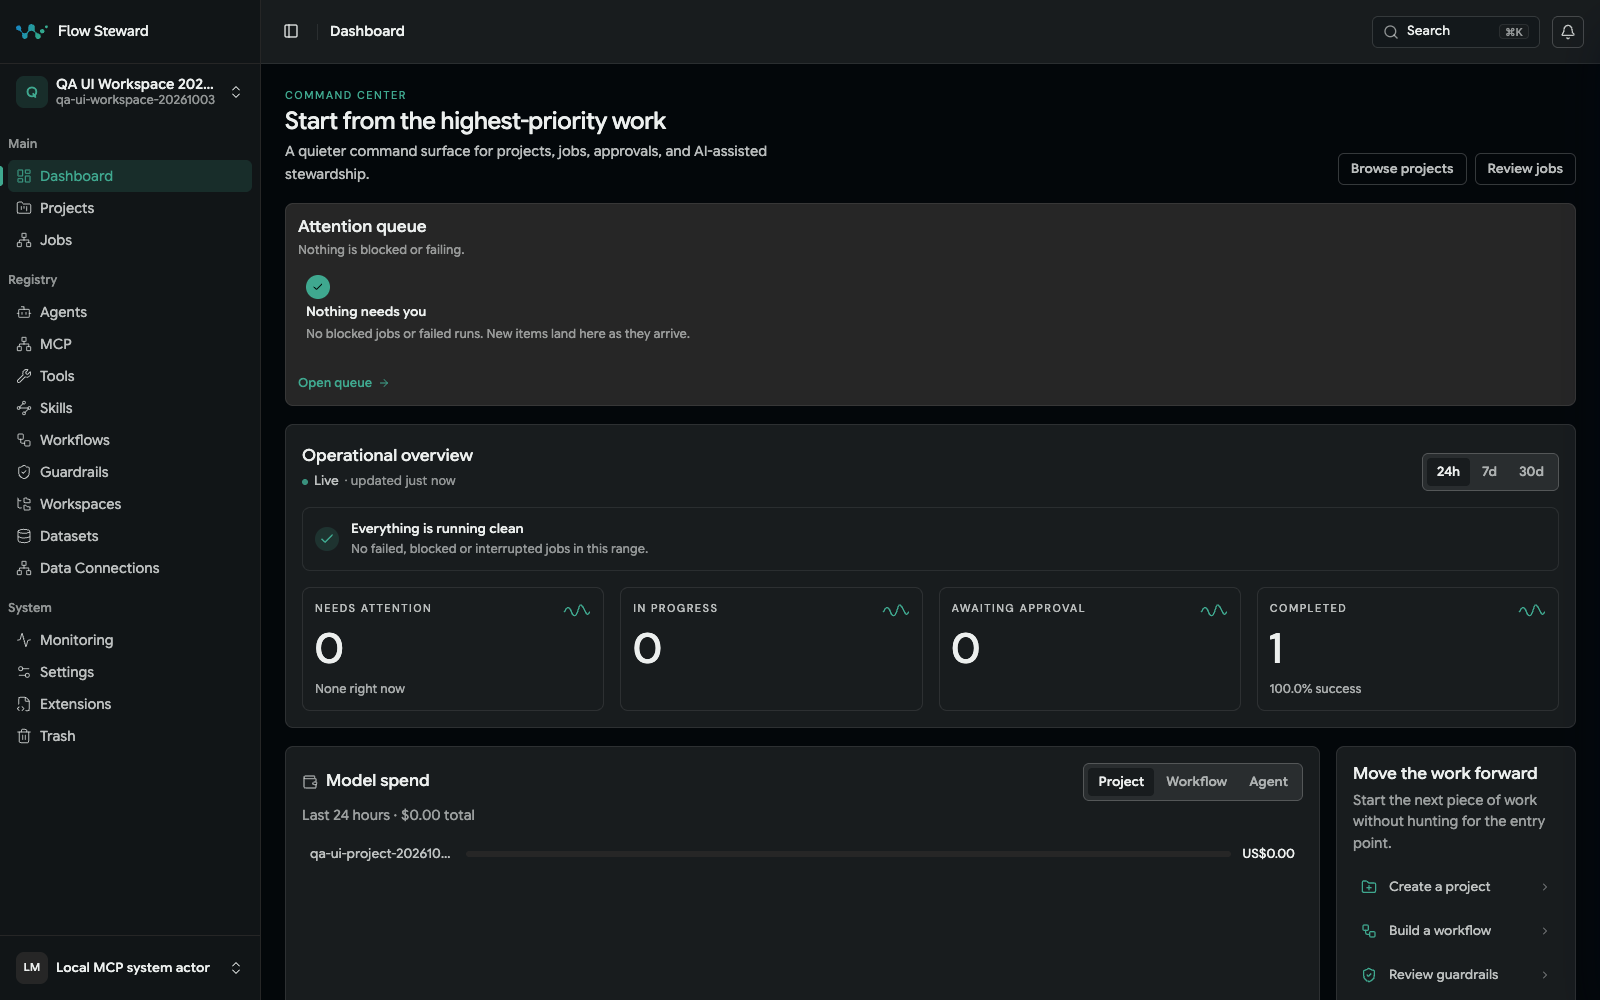This screenshot has height=1000, width=1600.
Task: Click the Needs Attention sparkline icon
Action: click(577, 610)
